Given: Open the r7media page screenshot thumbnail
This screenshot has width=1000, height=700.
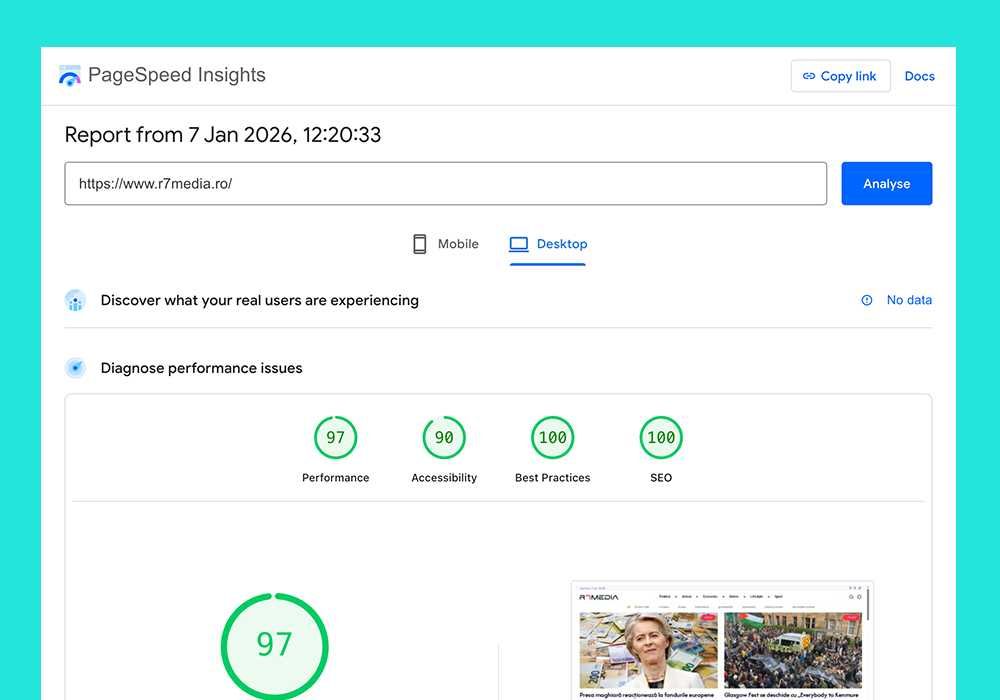Looking at the screenshot, I should (x=722, y=641).
